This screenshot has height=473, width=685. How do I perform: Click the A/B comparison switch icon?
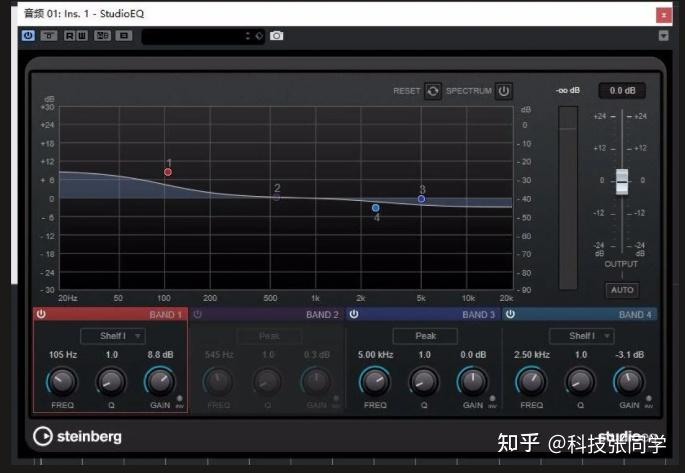[102, 35]
